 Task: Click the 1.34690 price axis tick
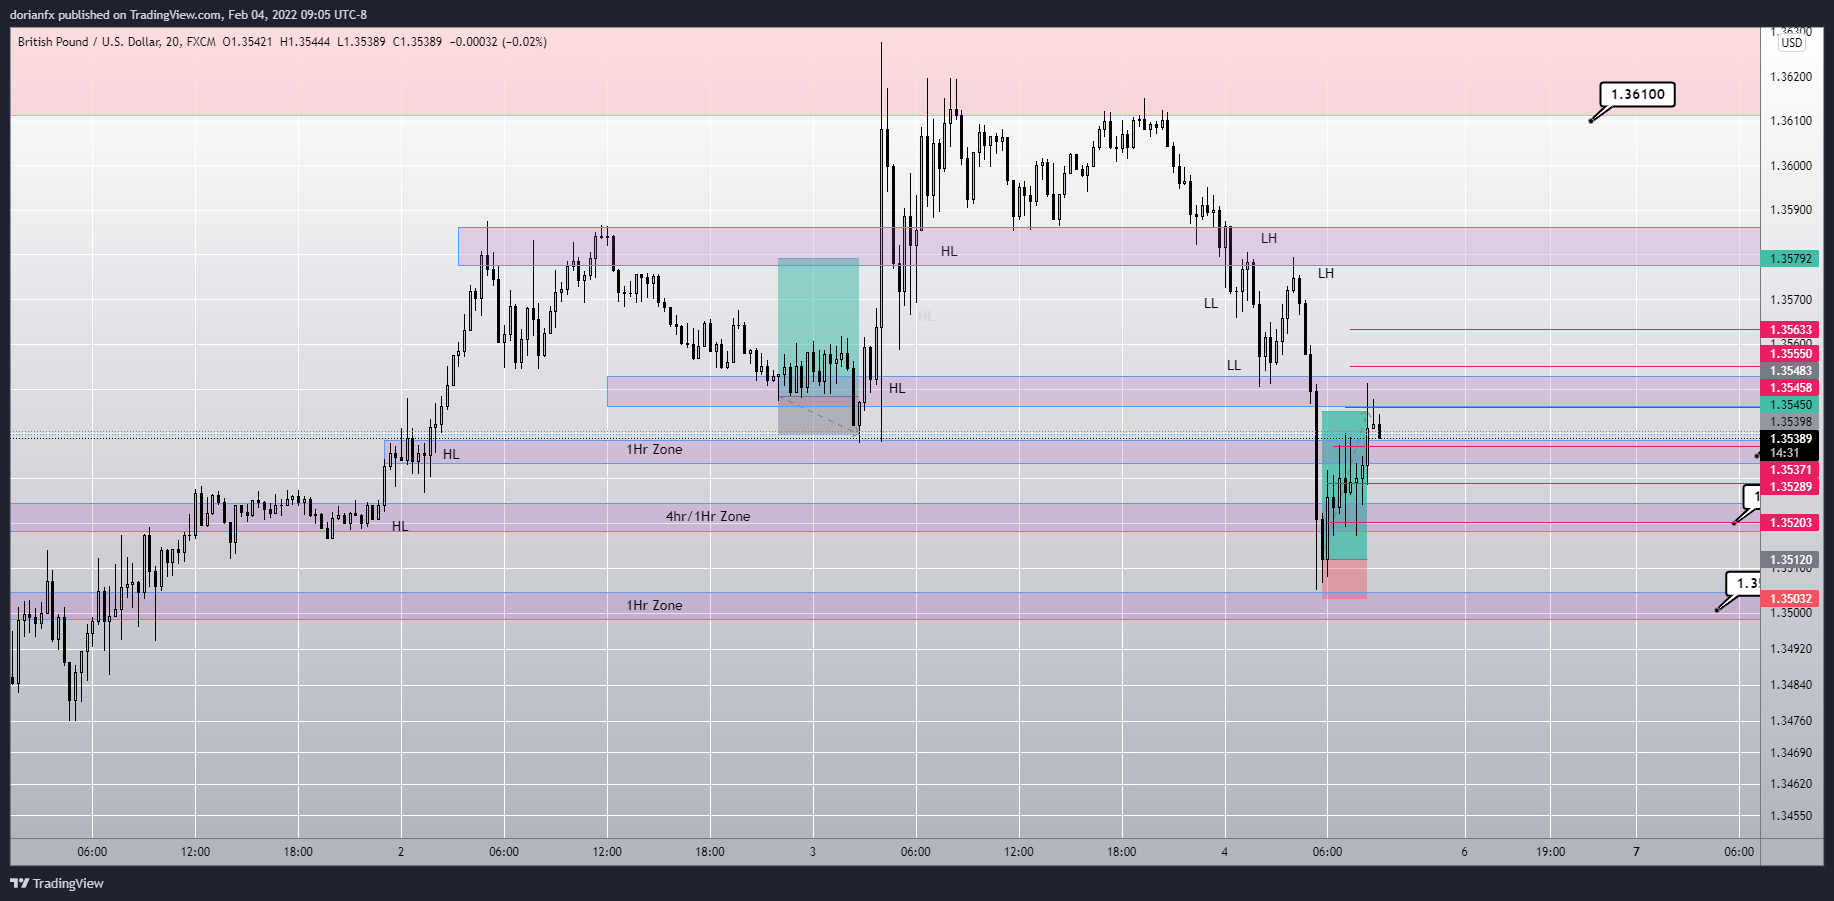(1790, 753)
